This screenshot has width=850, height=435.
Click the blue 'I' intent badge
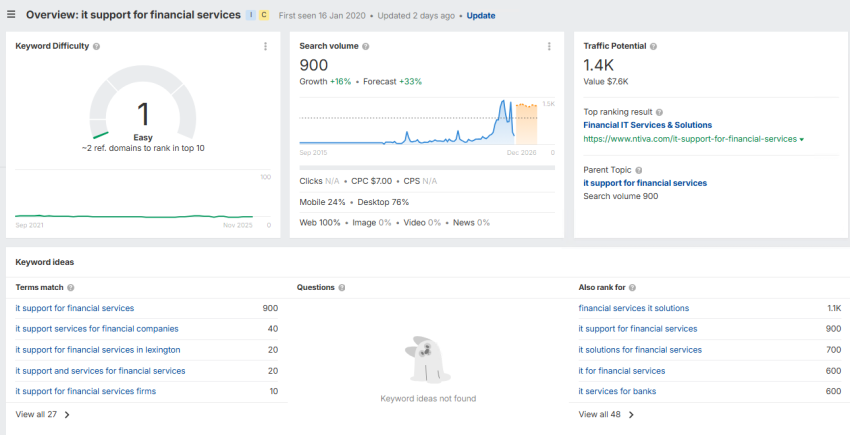250,15
